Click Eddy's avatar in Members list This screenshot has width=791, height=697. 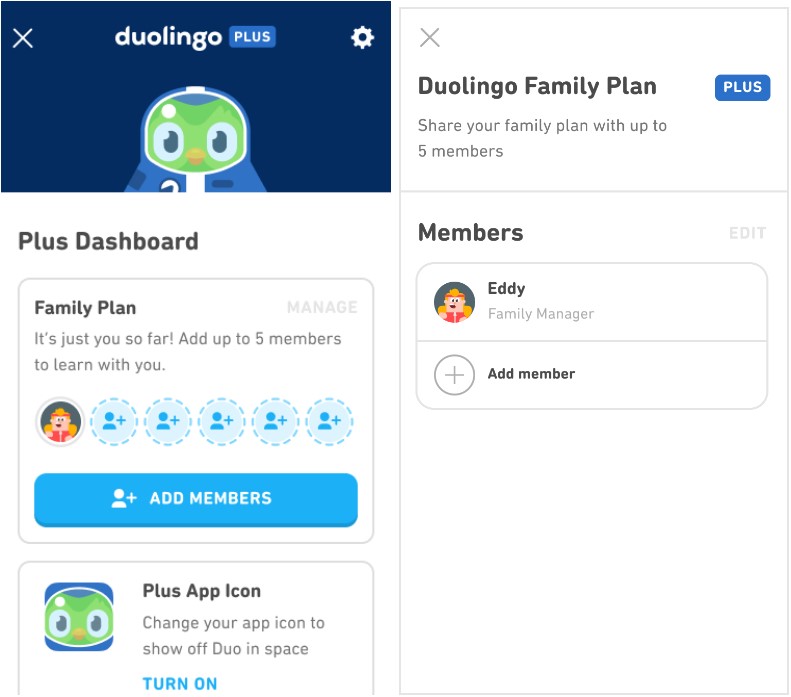(x=454, y=302)
